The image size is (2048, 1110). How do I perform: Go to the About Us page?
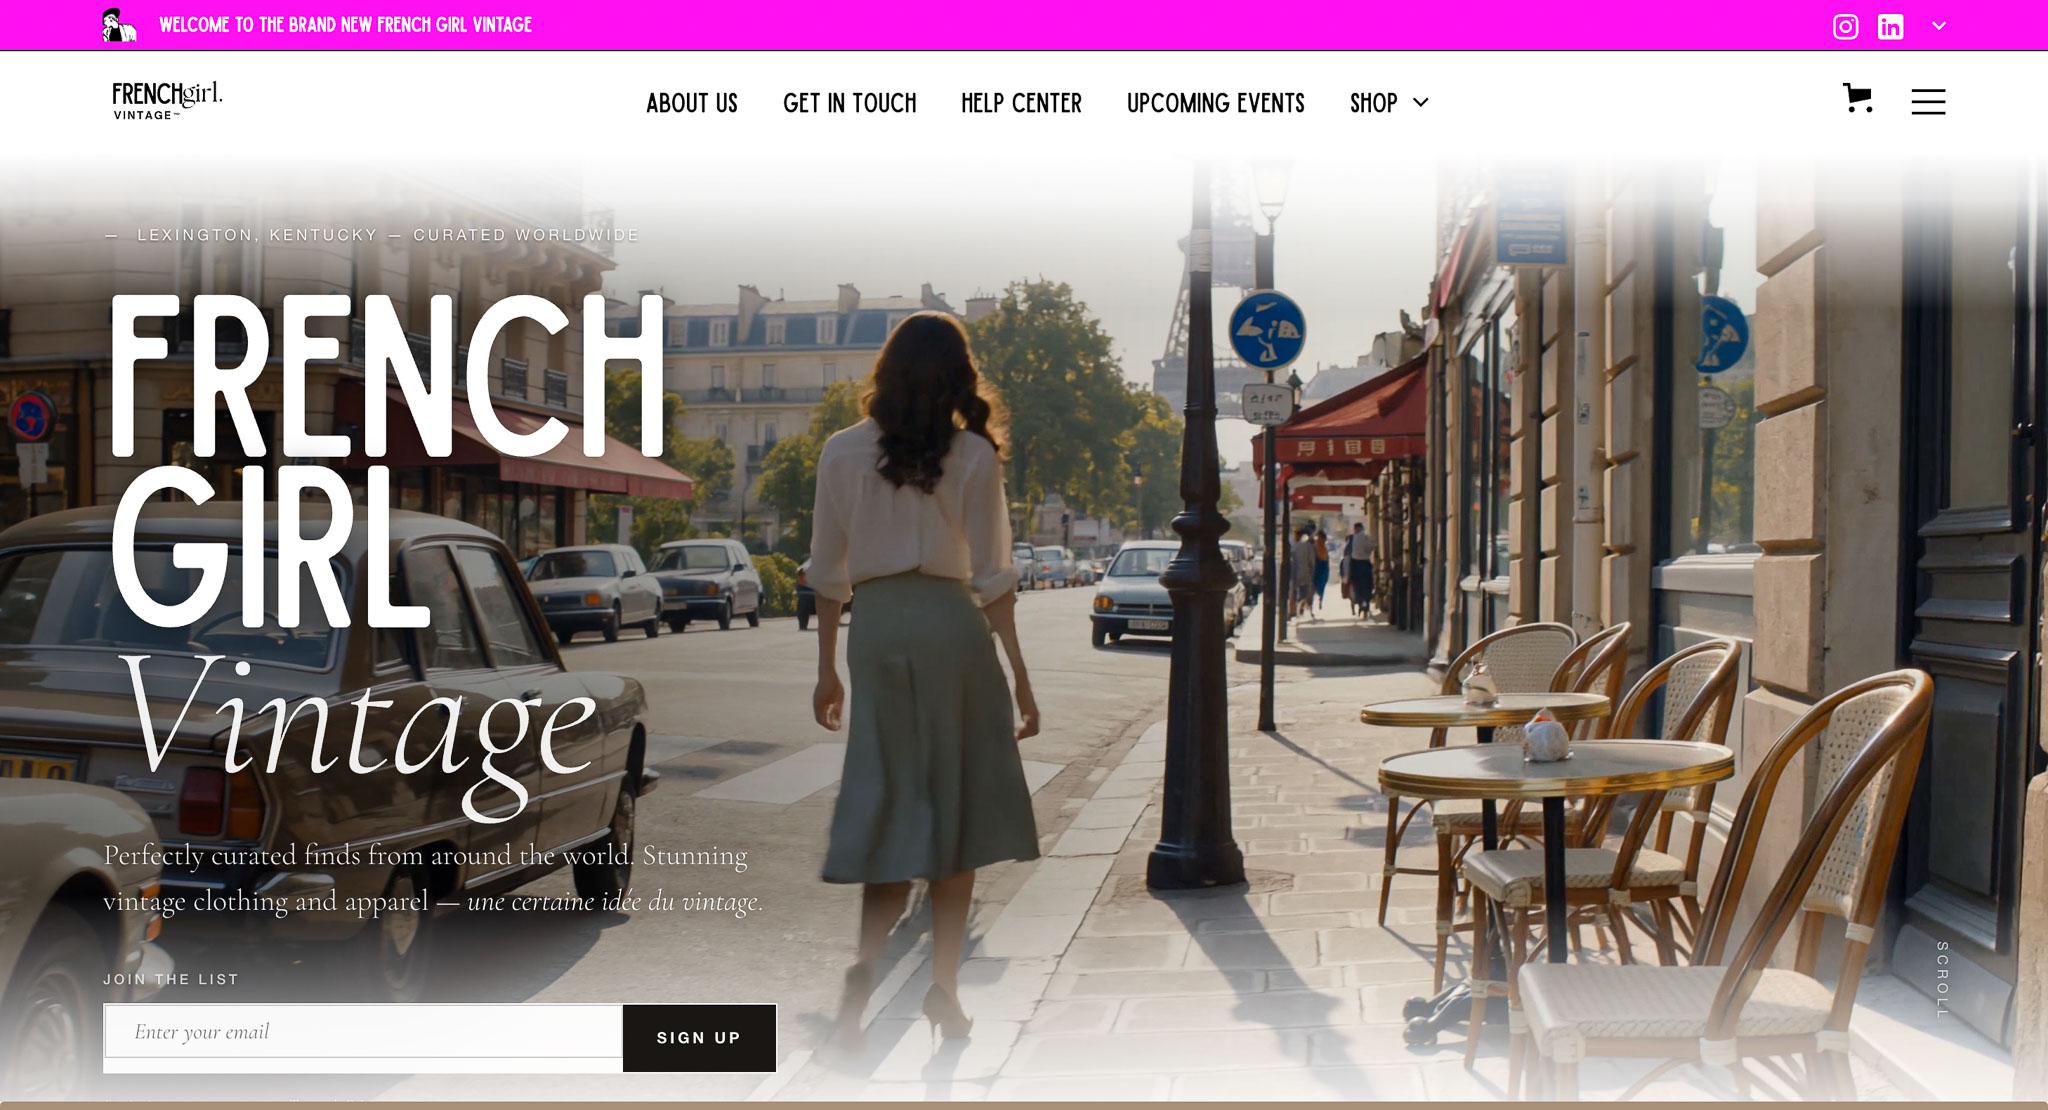click(x=692, y=103)
